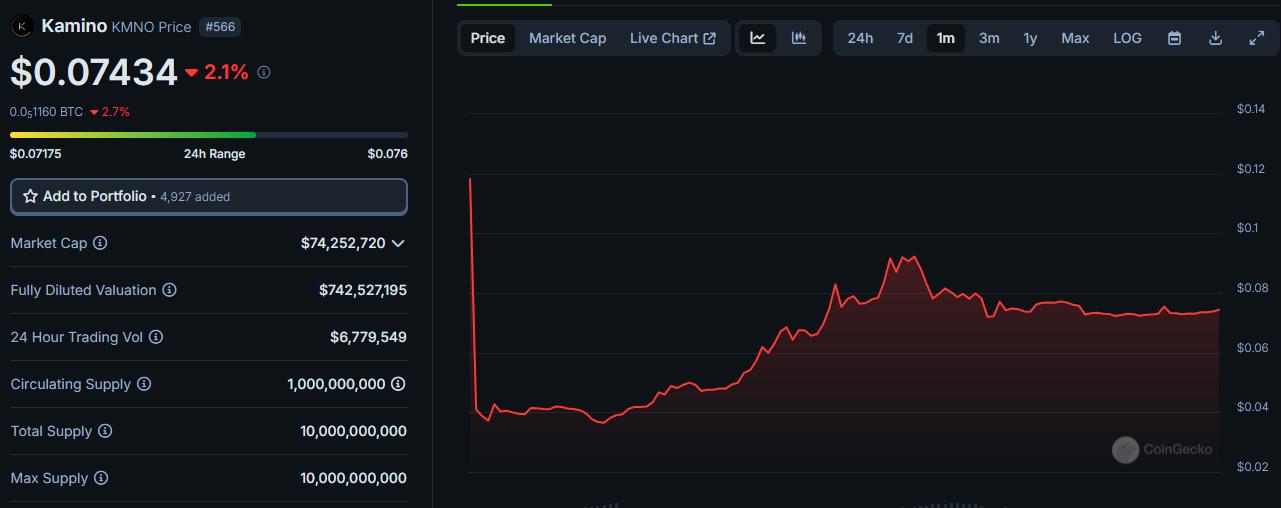Click the $0.076 range high value

387,154
